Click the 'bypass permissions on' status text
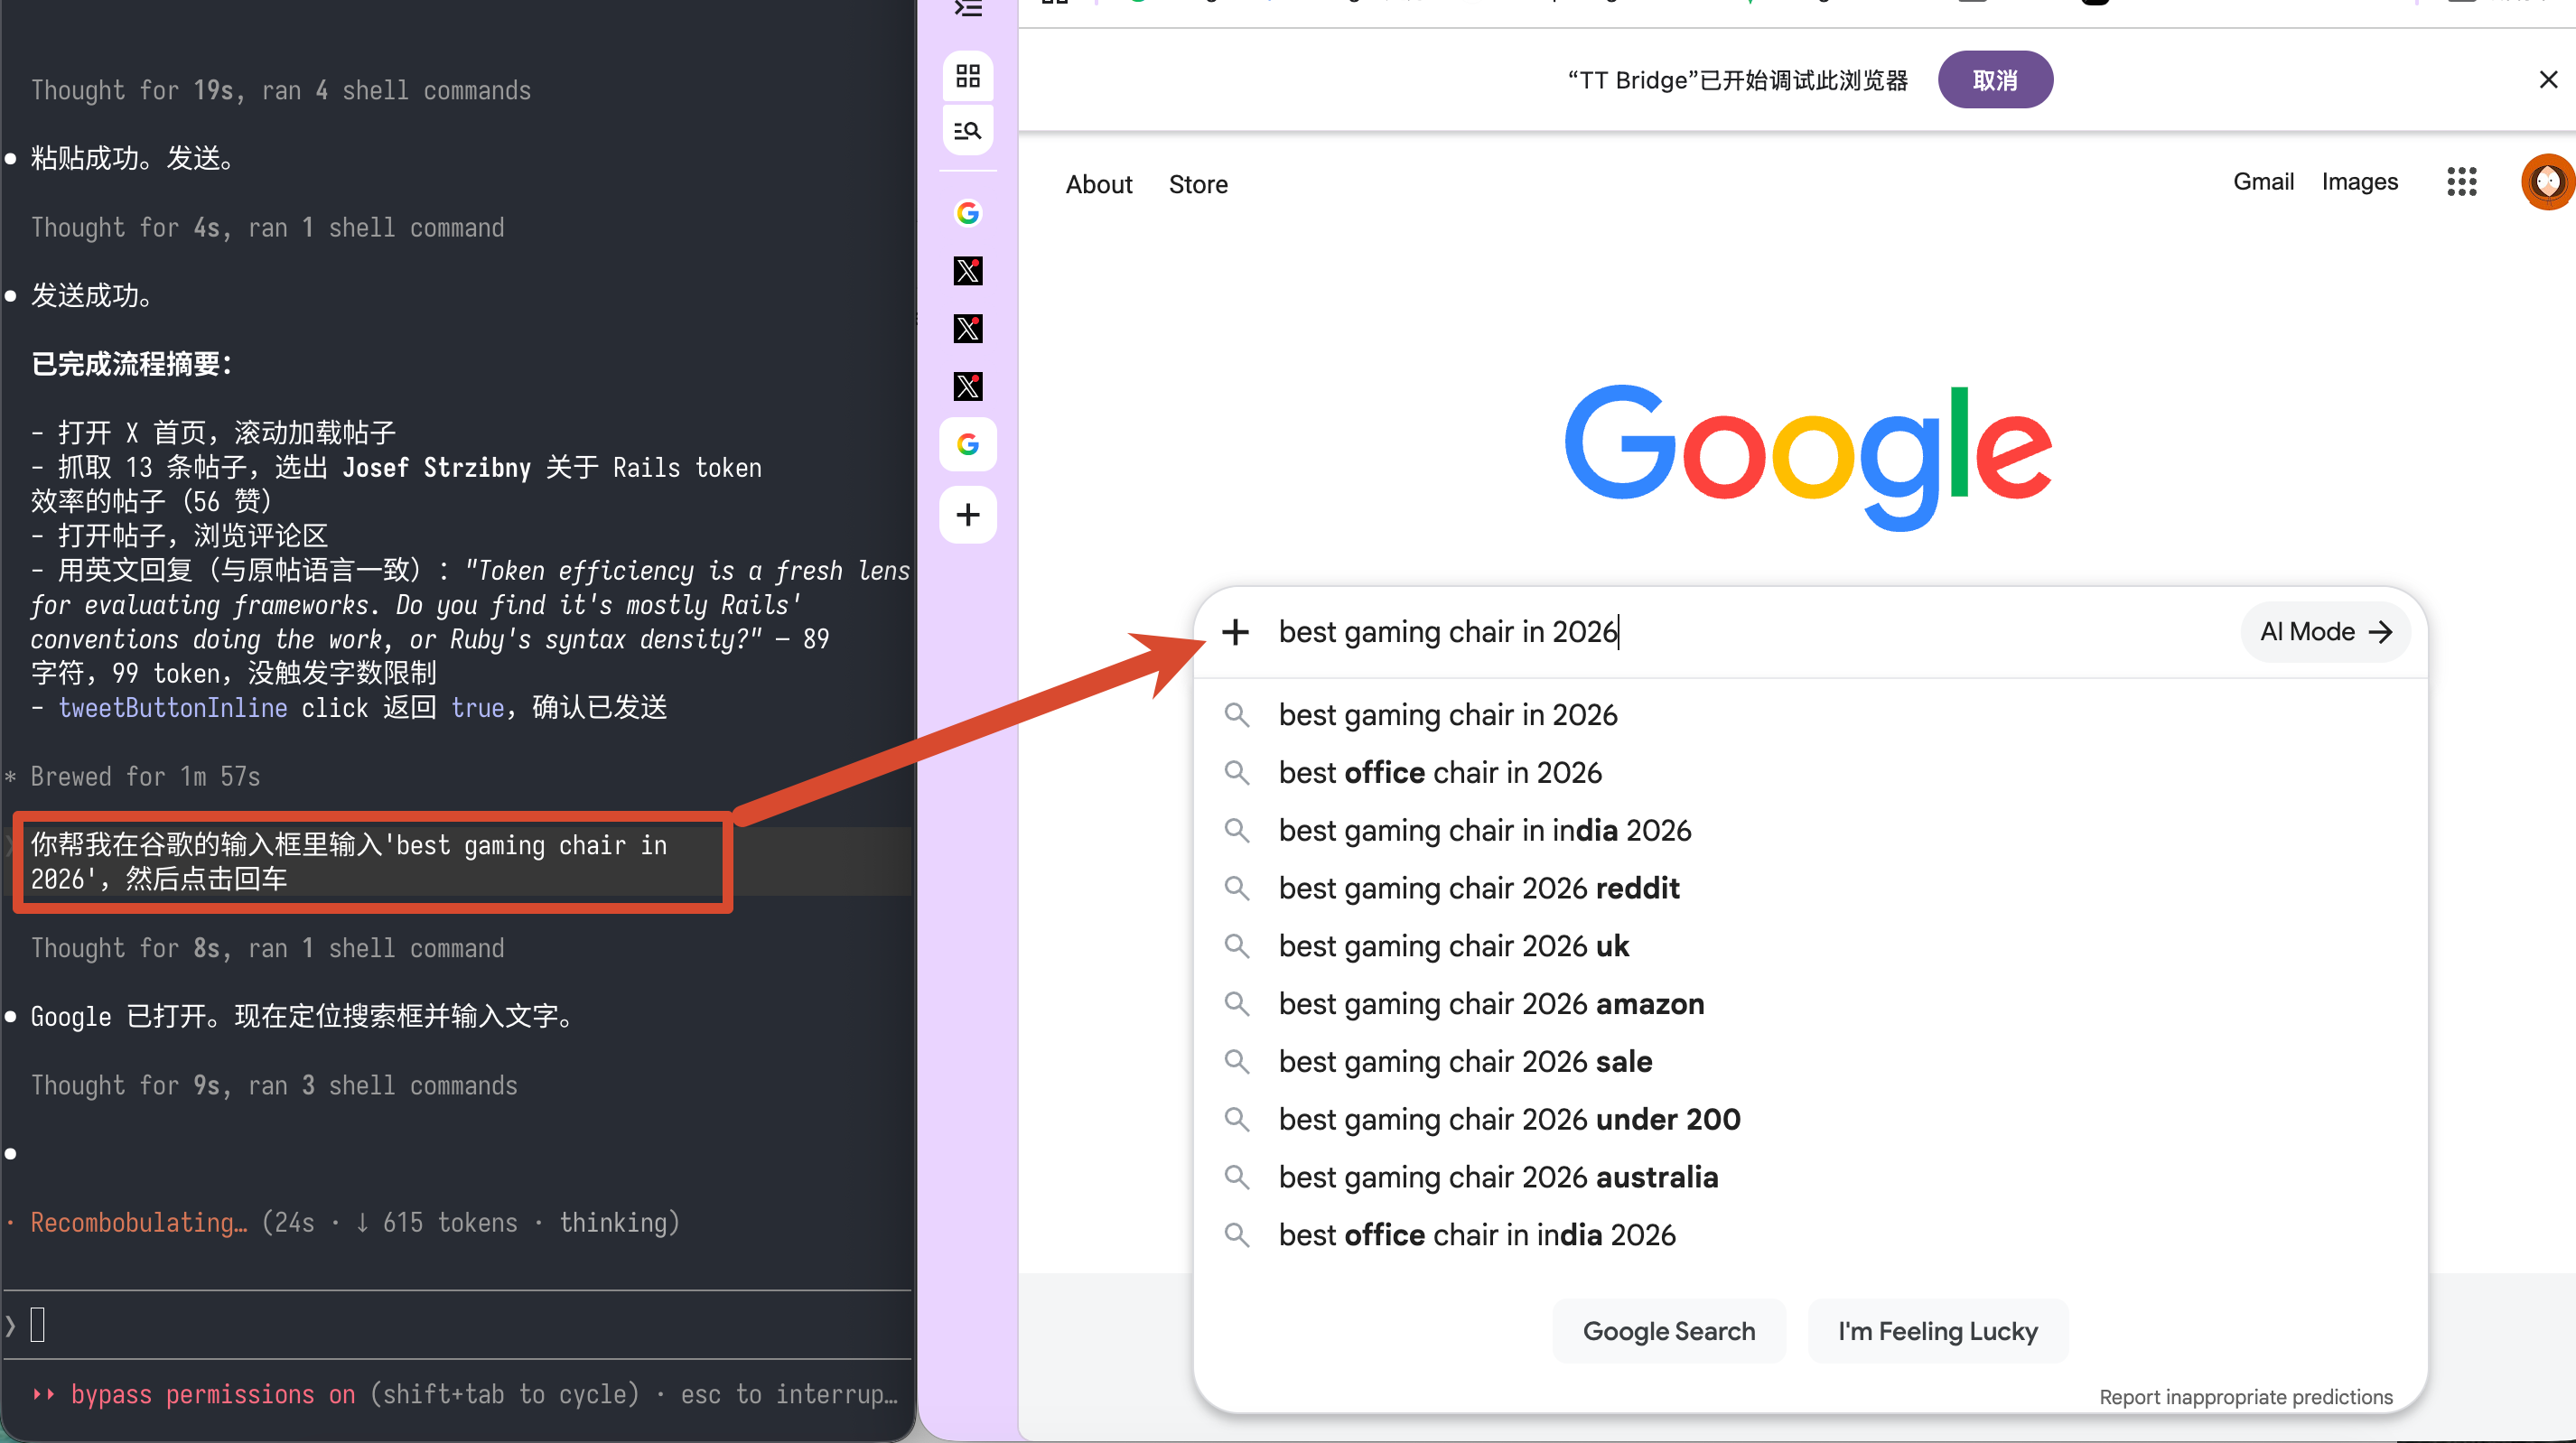Screen dimensions: 2576x1443 [x=213, y=1395]
